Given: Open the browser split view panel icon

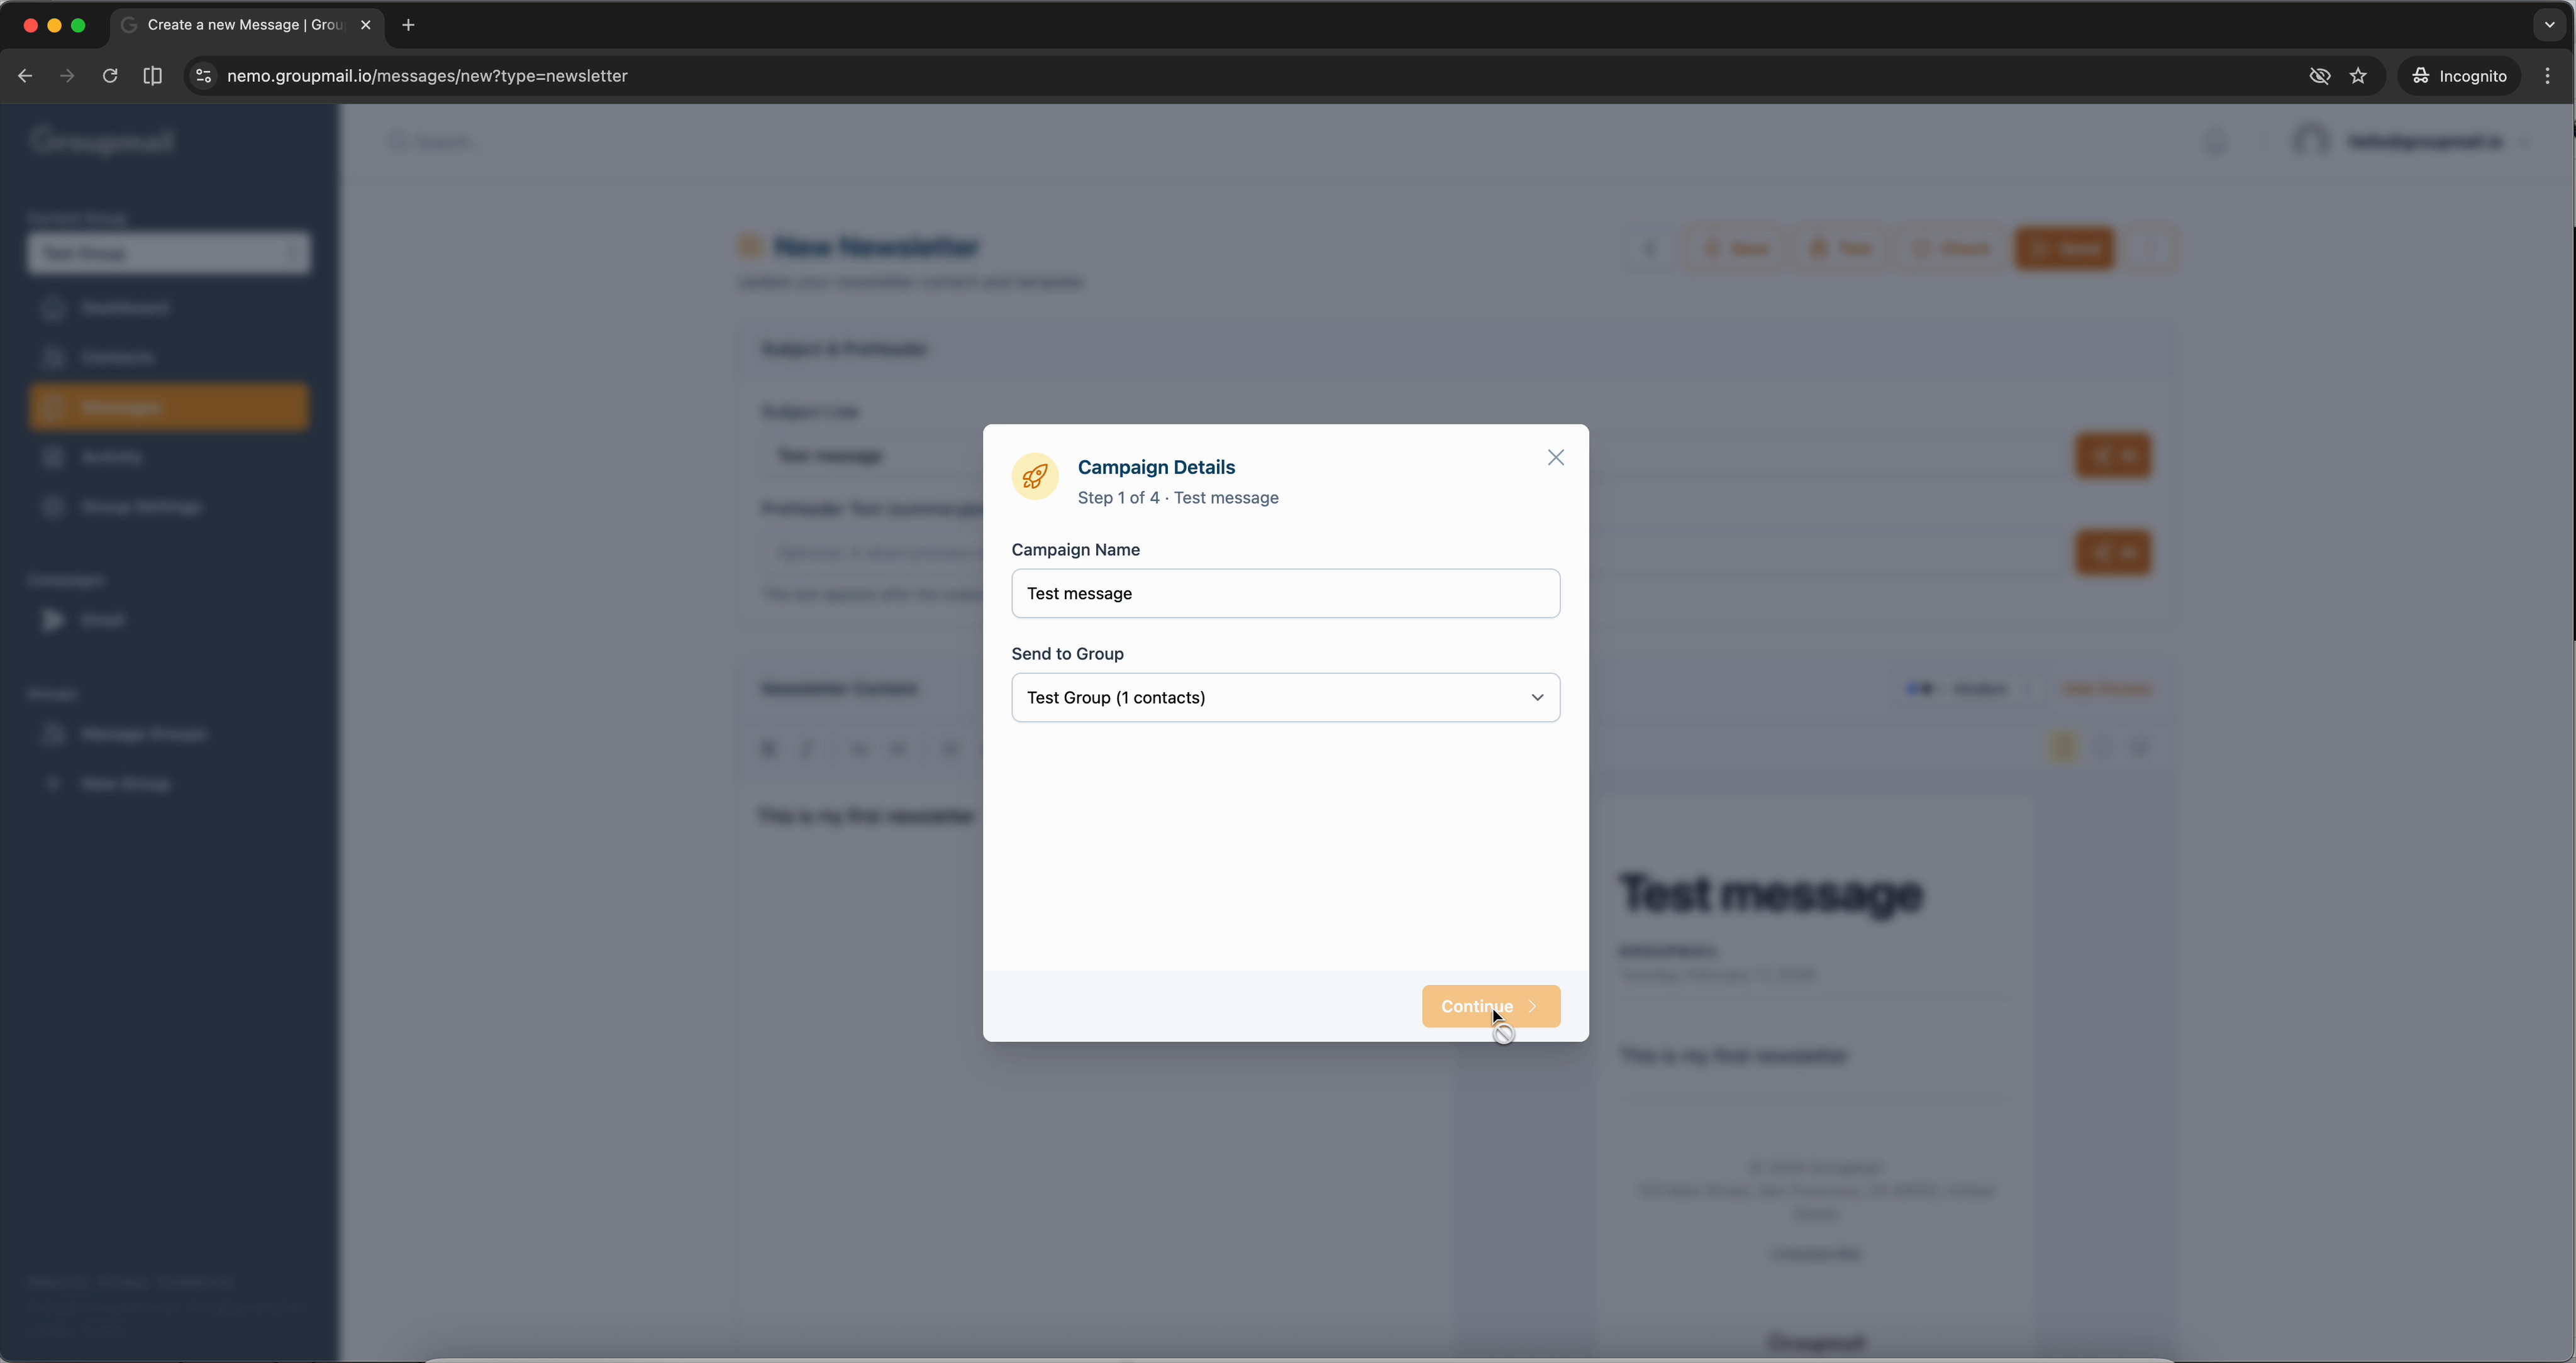Looking at the screenshot, I should (x=152, y=76).
